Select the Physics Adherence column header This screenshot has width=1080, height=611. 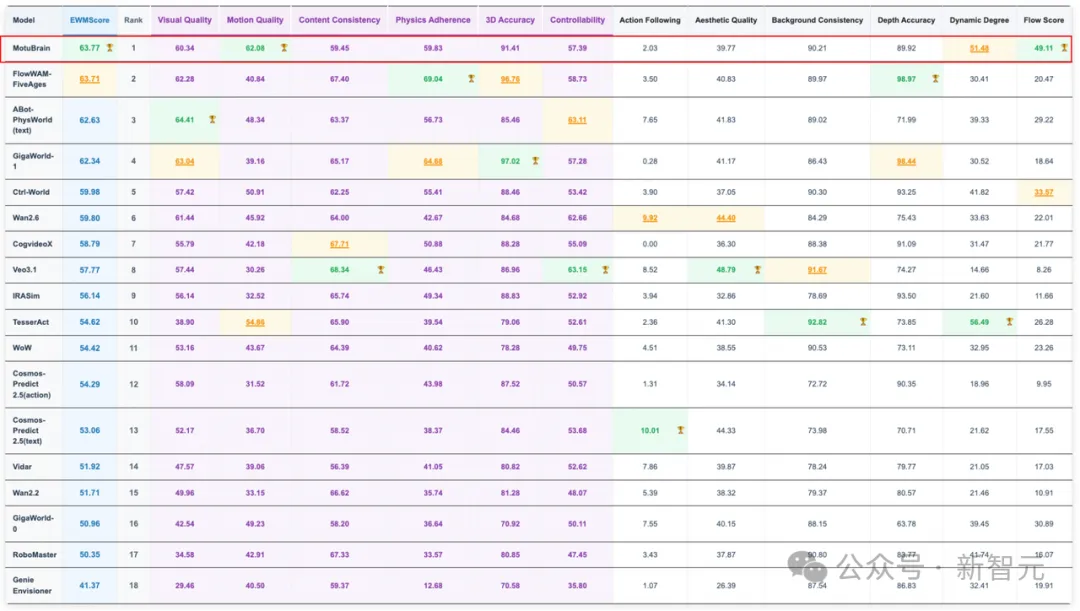[x=432, y=20]
